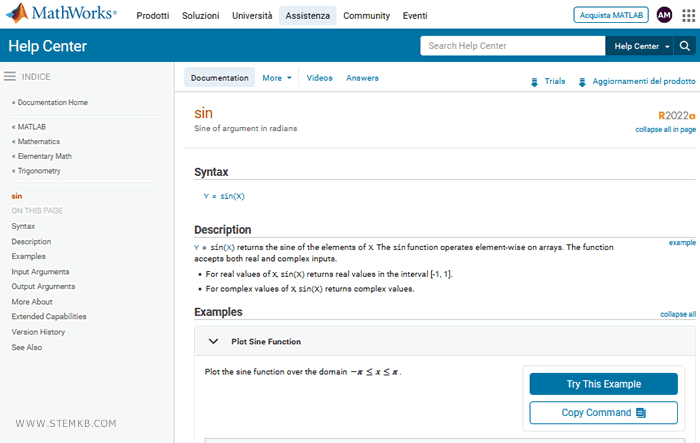Click the collapse all in page link
The width and height of the screenshot is (700, 443).
pos(665,129)
